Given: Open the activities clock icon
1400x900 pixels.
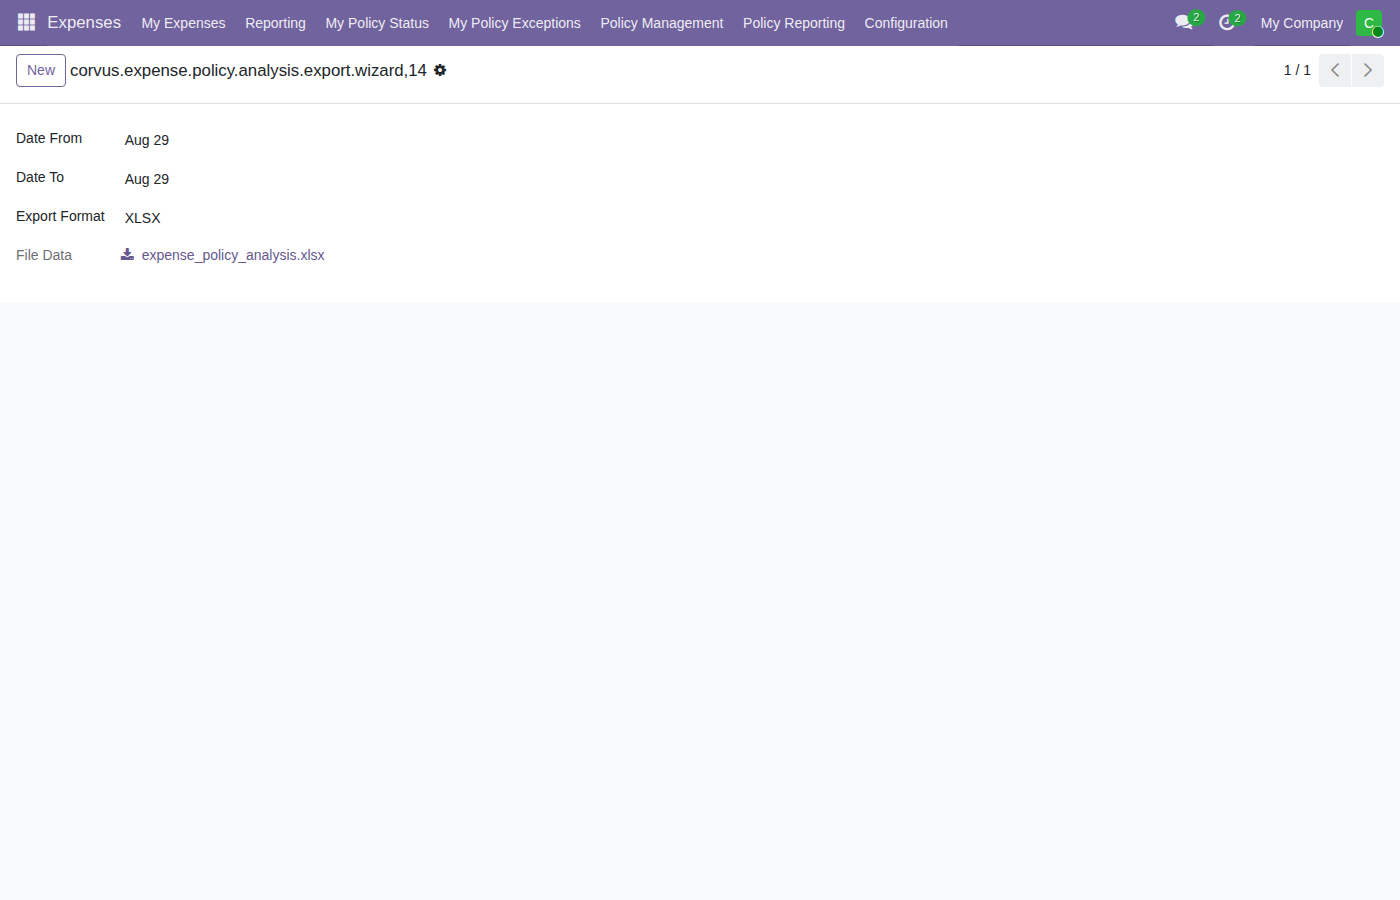Looking at the screenshot, I should pos(1227,22).
